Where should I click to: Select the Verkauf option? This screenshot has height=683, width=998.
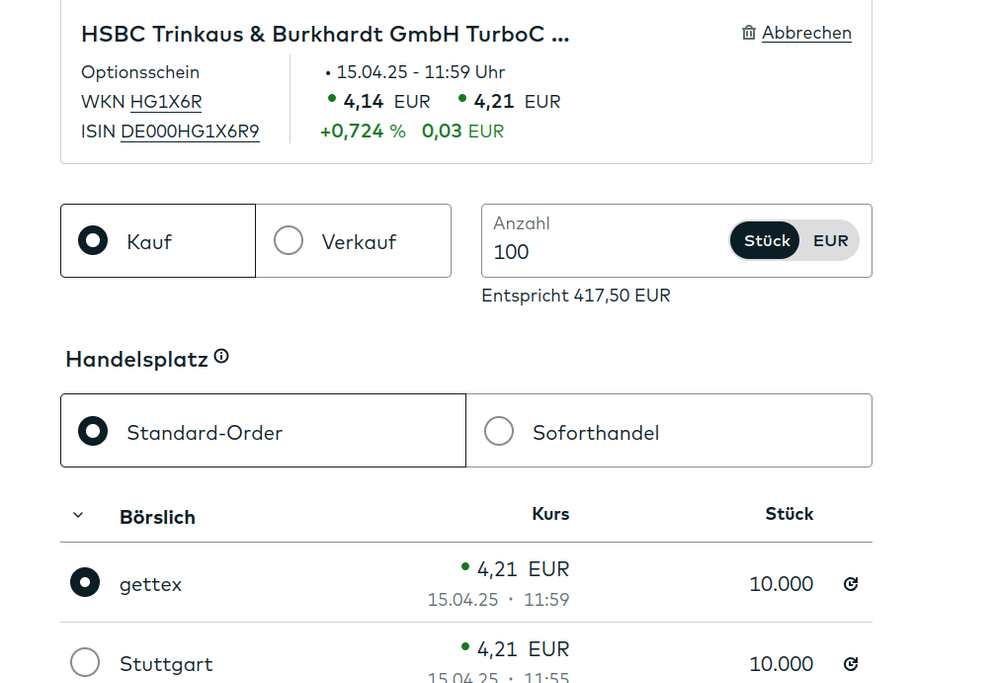click(288, 241)
